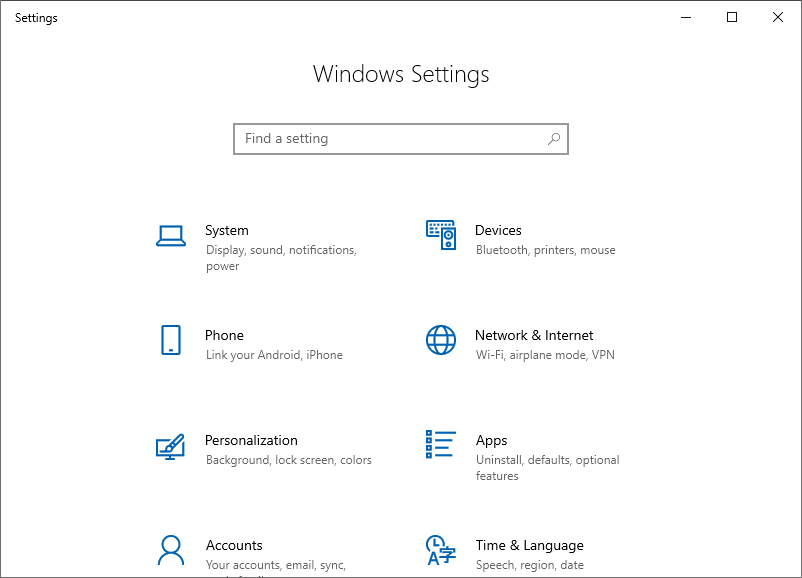Click the 'Windows Settings' heading
Viewport: 802px width, 578px height.
point(401,75)
